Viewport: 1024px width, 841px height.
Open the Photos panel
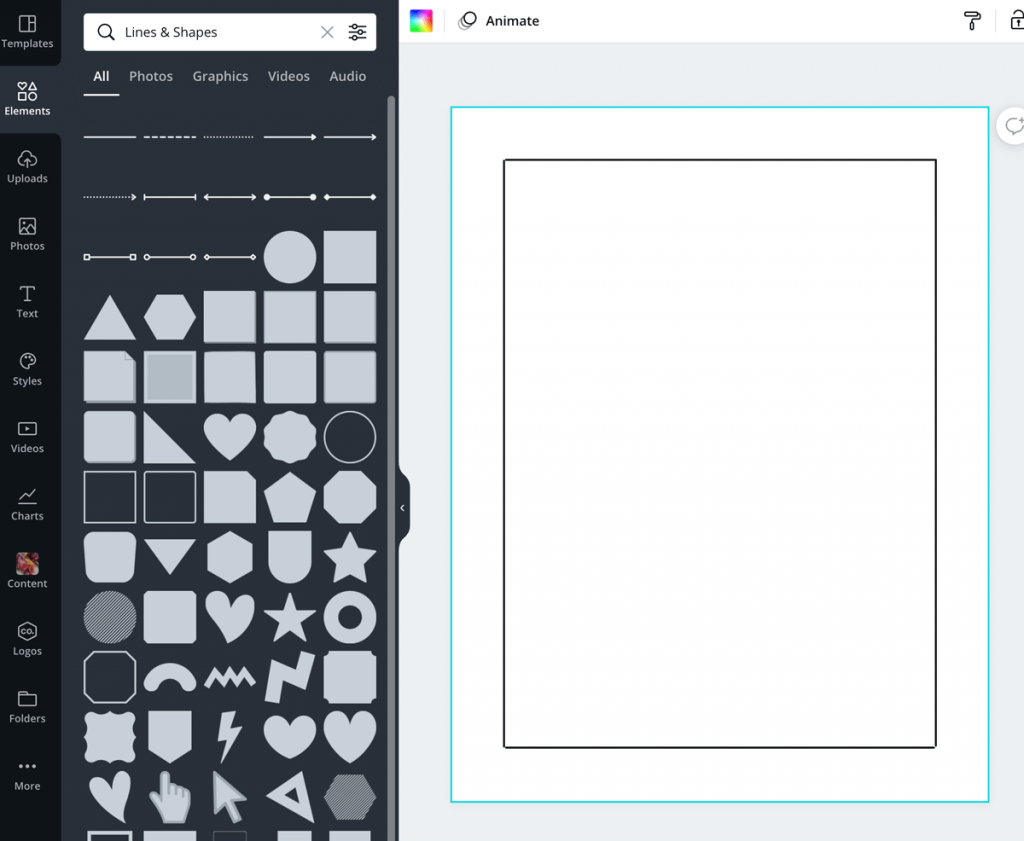pyautogui.click(x=27, y=233)
